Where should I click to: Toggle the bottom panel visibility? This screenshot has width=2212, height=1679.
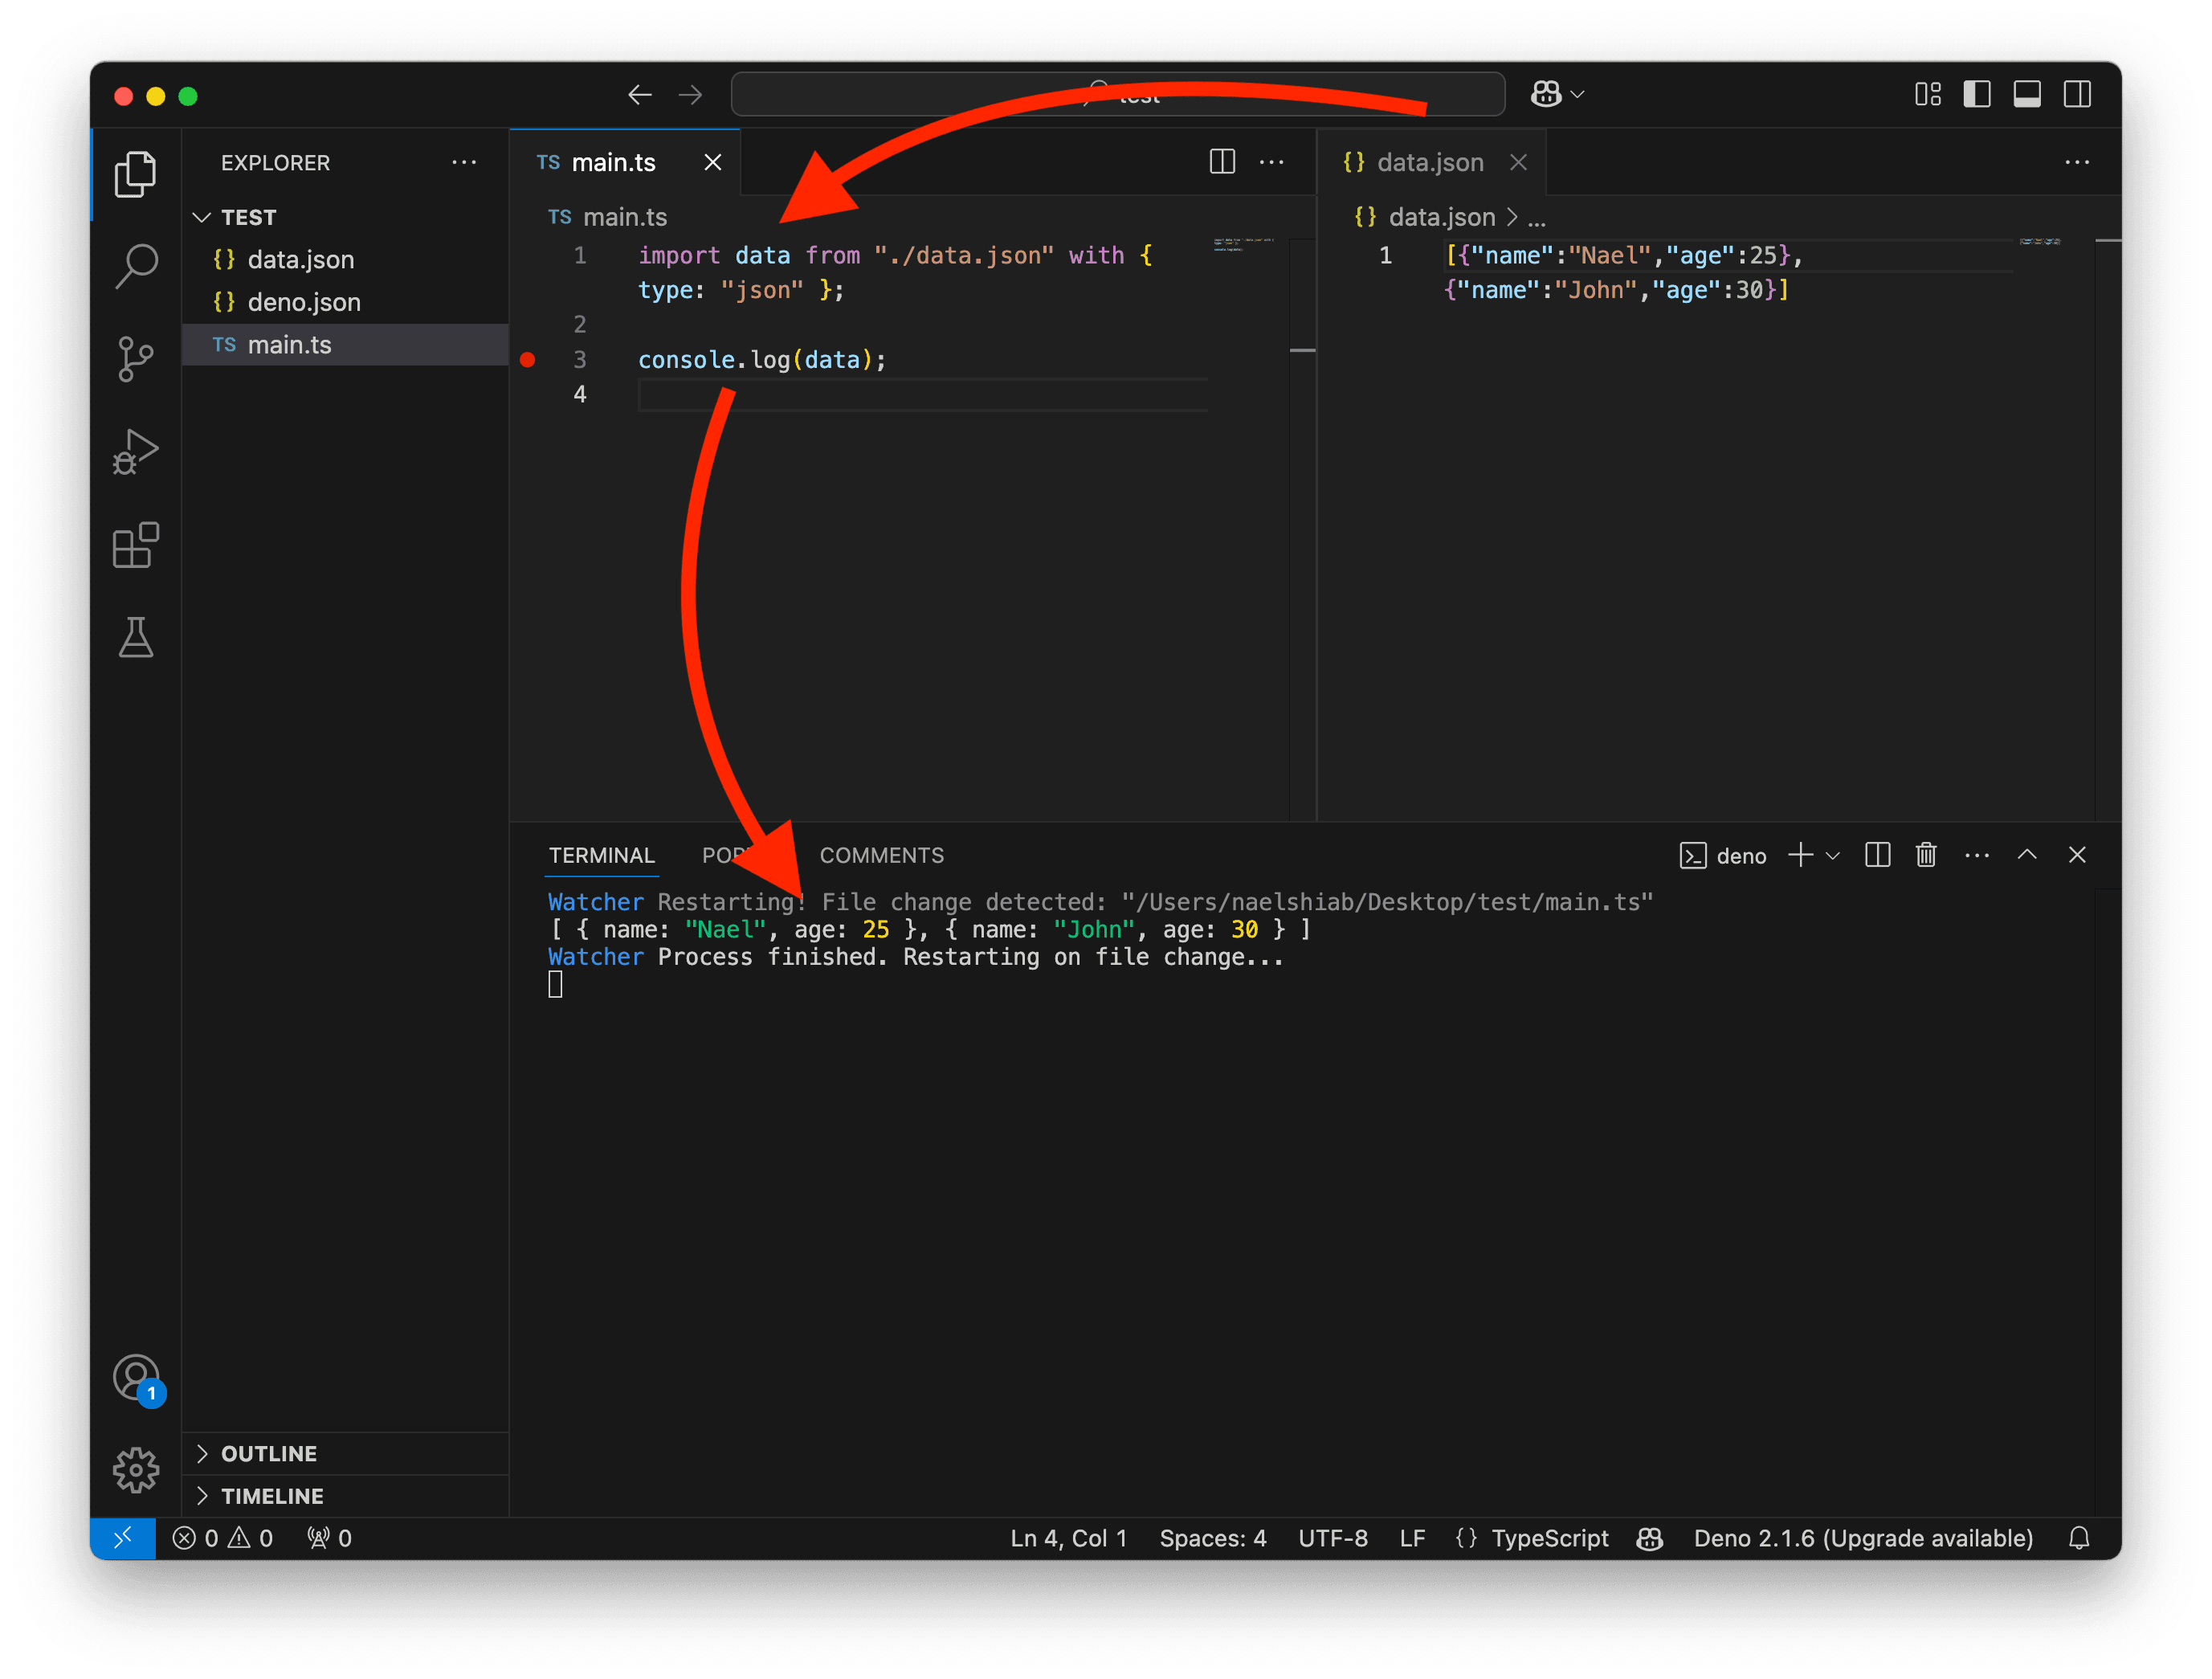(2027, 94)
